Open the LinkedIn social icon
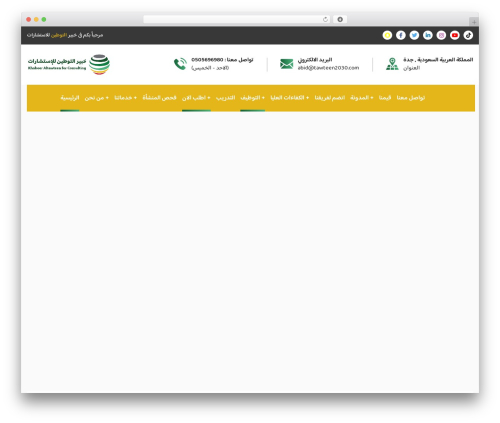The width and height of the screenshot is (500, 423). [x=428, y=35]
